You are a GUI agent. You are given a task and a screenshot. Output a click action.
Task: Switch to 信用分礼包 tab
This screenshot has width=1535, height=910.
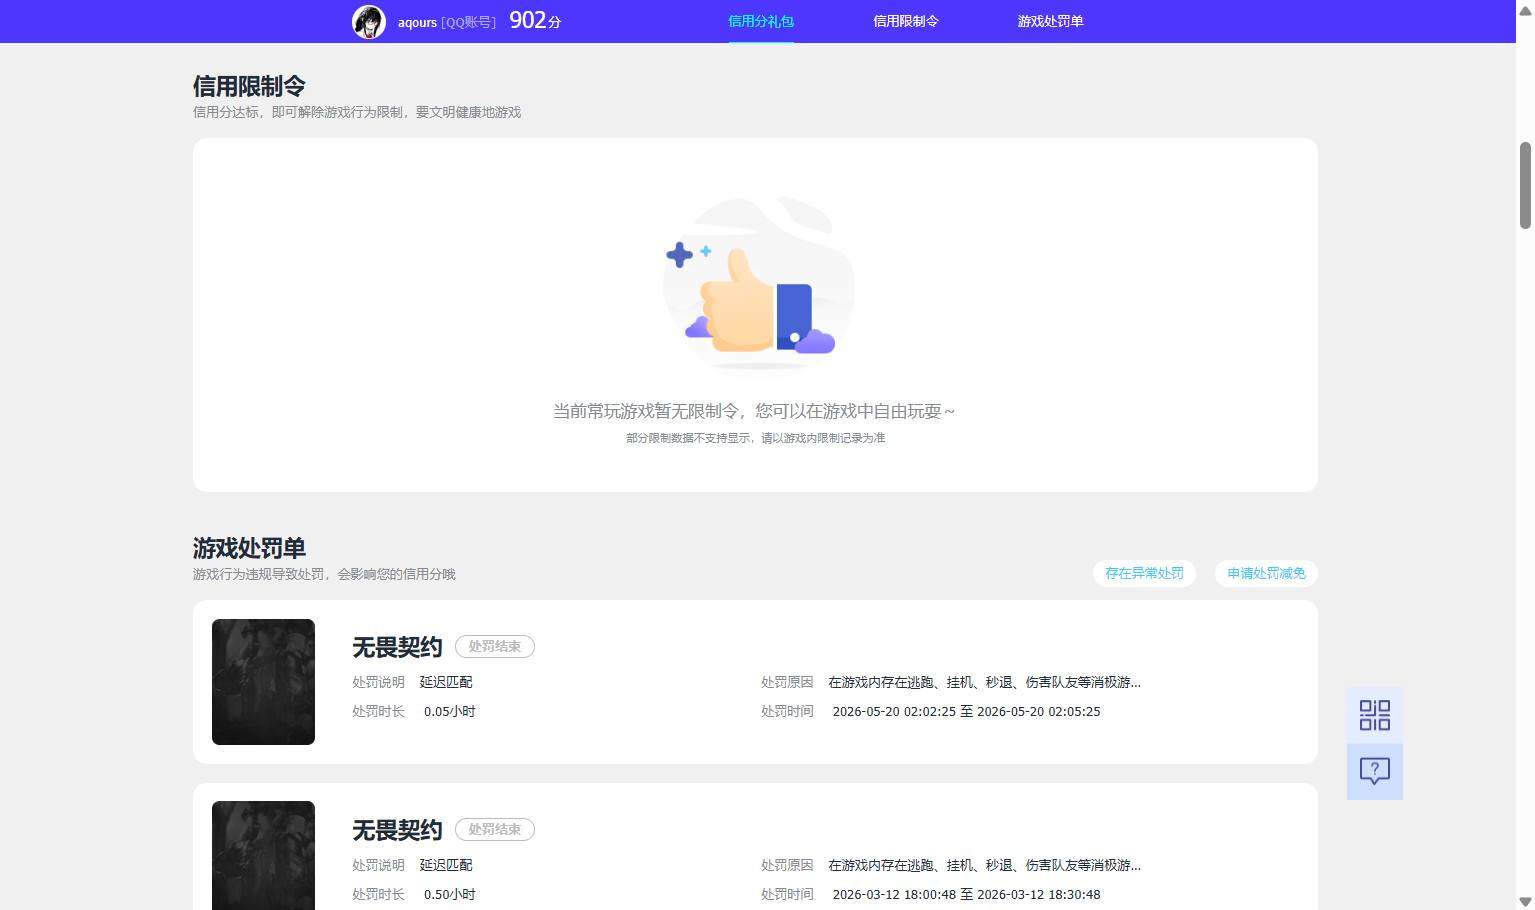coord(761,21)
